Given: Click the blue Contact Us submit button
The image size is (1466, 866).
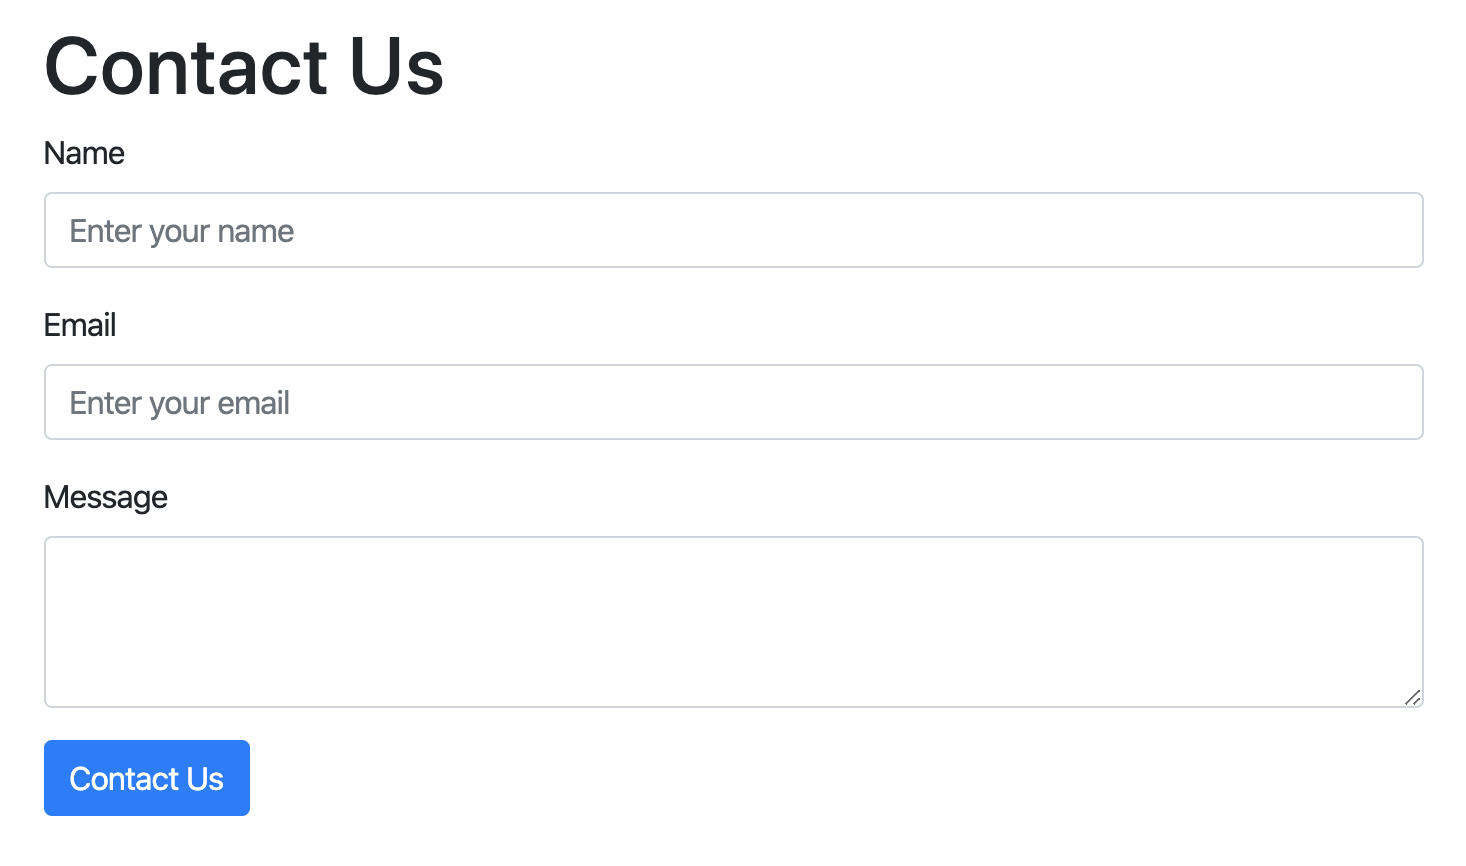Looking at the screenshot, I should click(x=147, y=778).
